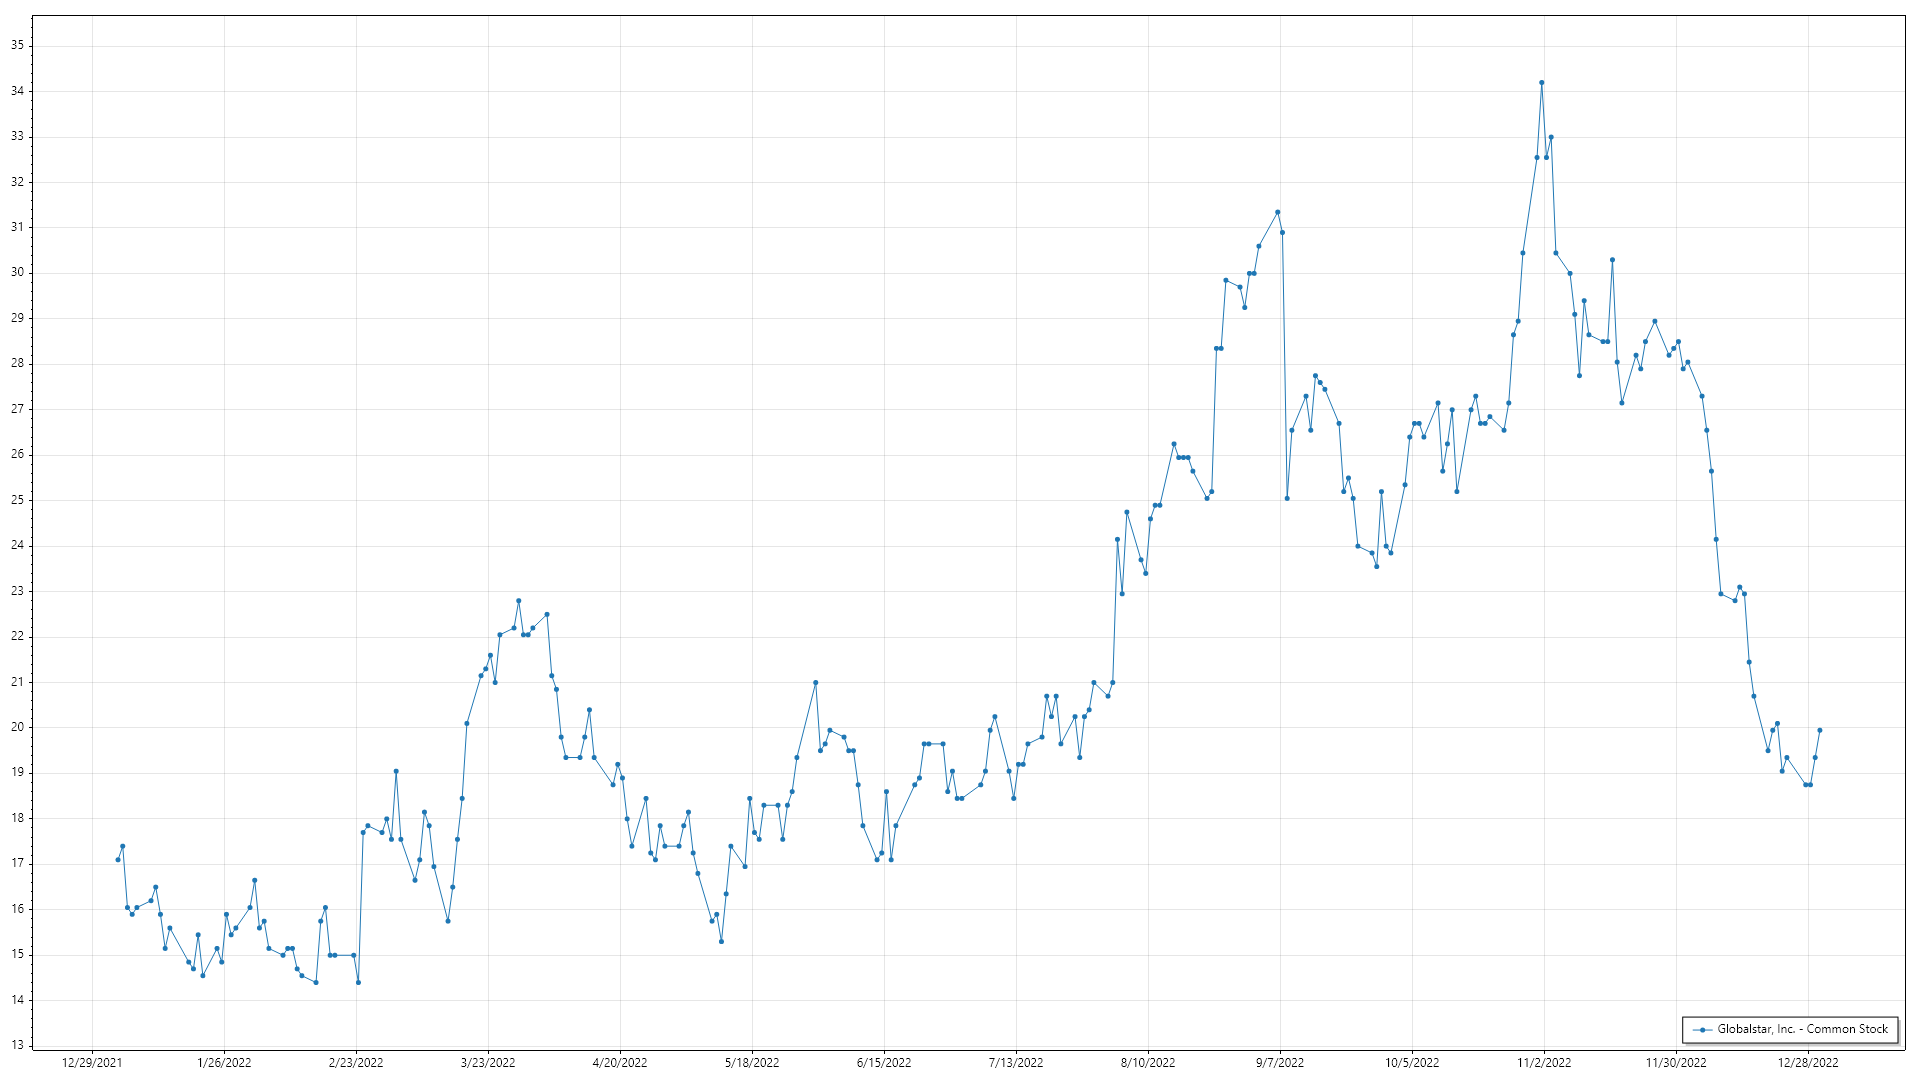Select the 9/7/2022 x-axis date label
1920x1080 pixels.
pyautogui.click(x=1279, y=1063)
